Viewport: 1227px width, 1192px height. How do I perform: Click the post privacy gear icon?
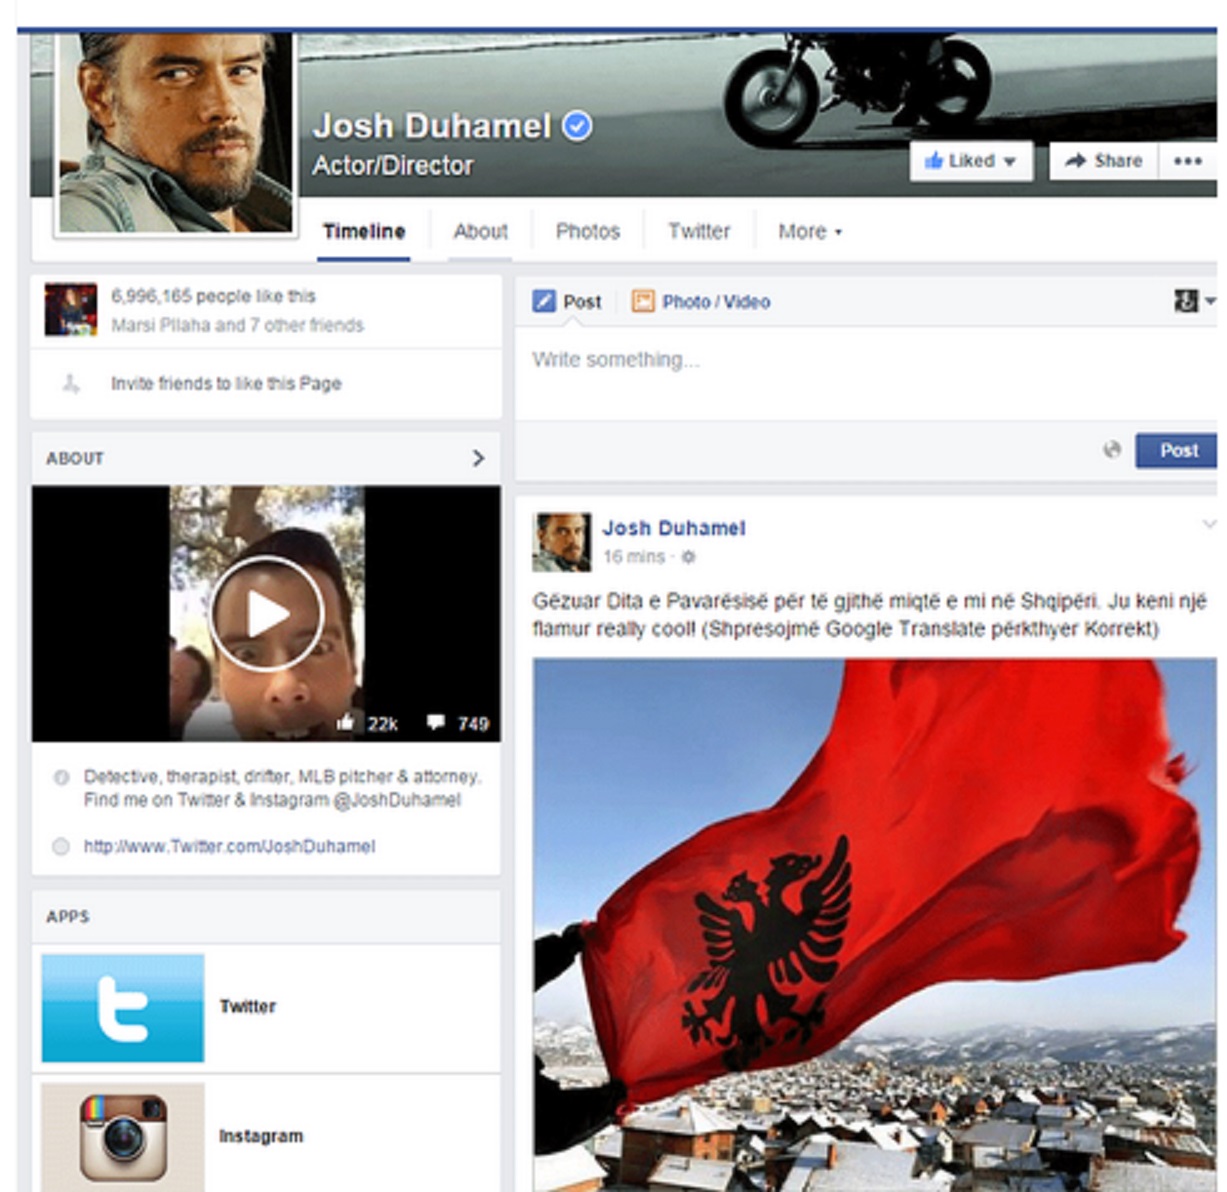coord(688,557)
